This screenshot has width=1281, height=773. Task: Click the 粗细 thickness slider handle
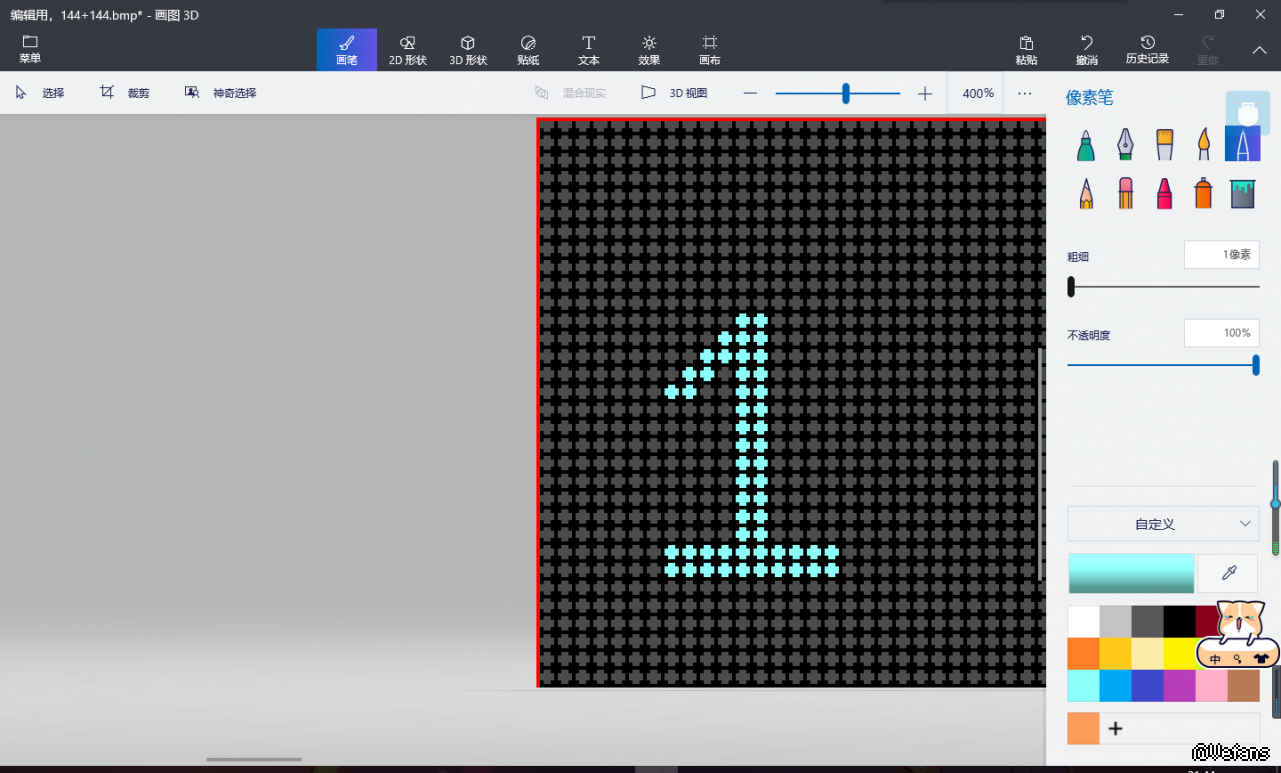click(1071, 287)
